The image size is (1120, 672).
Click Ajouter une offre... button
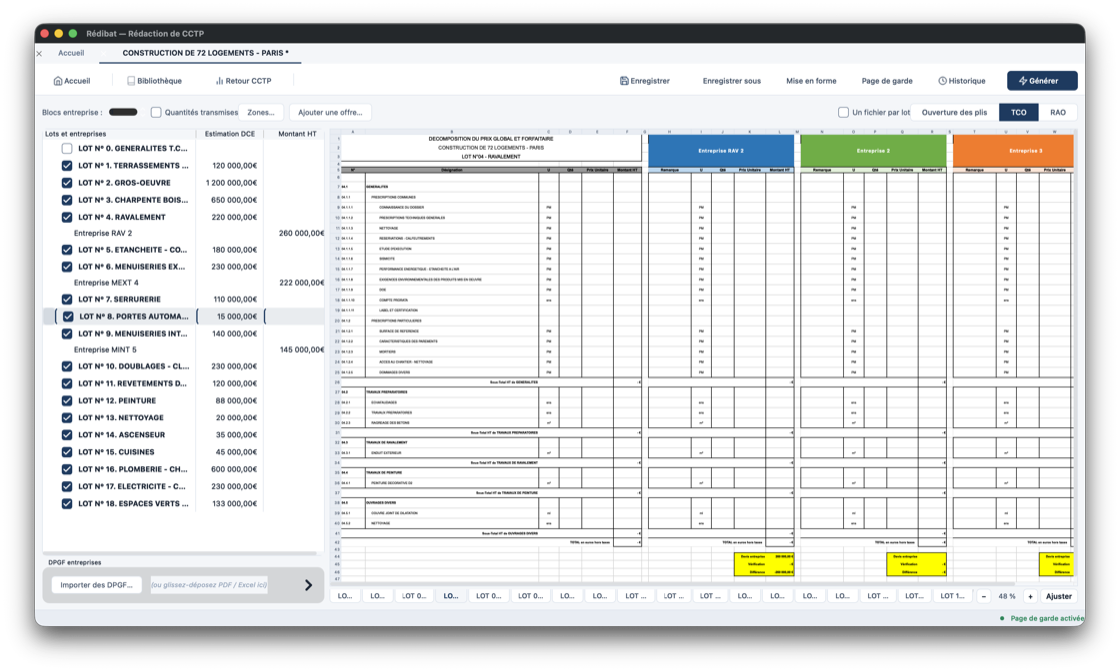[x=330, y=112]
